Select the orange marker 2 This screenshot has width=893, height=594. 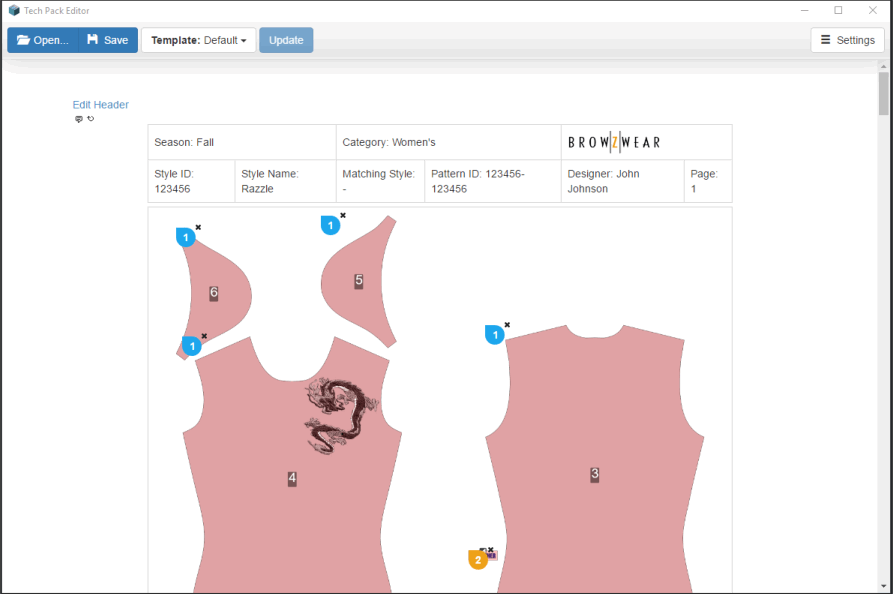tap(478, 560)
